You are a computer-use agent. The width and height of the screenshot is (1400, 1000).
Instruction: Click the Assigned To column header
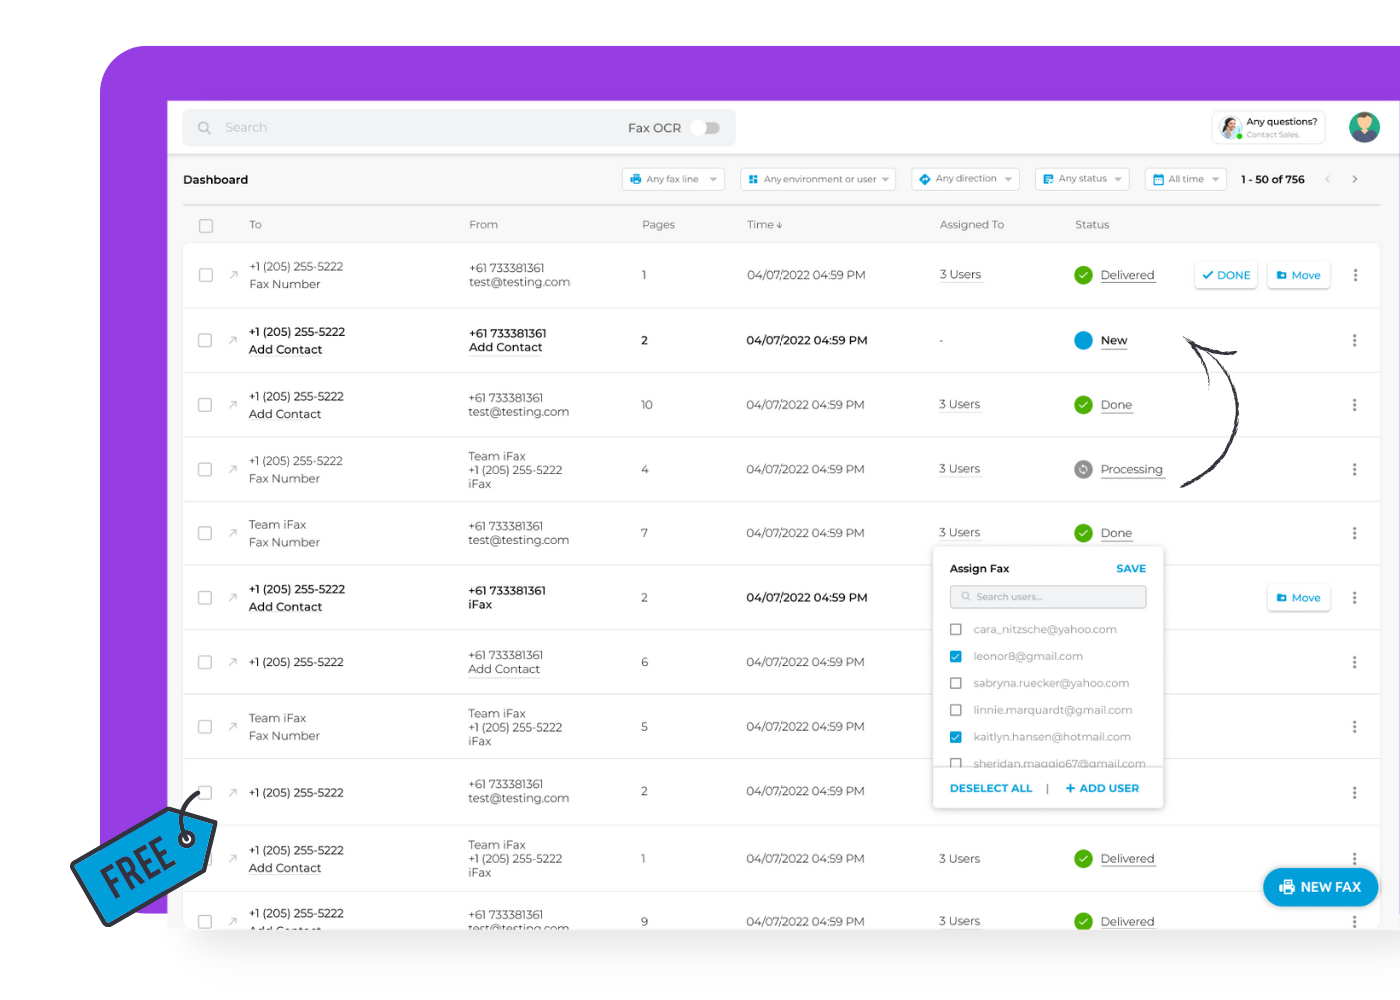coord(972,225)
